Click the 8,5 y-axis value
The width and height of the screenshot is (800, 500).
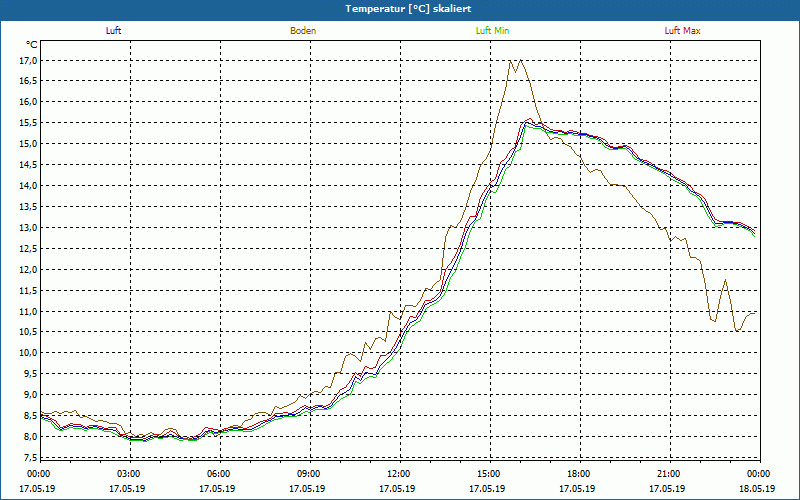point(31,416)
